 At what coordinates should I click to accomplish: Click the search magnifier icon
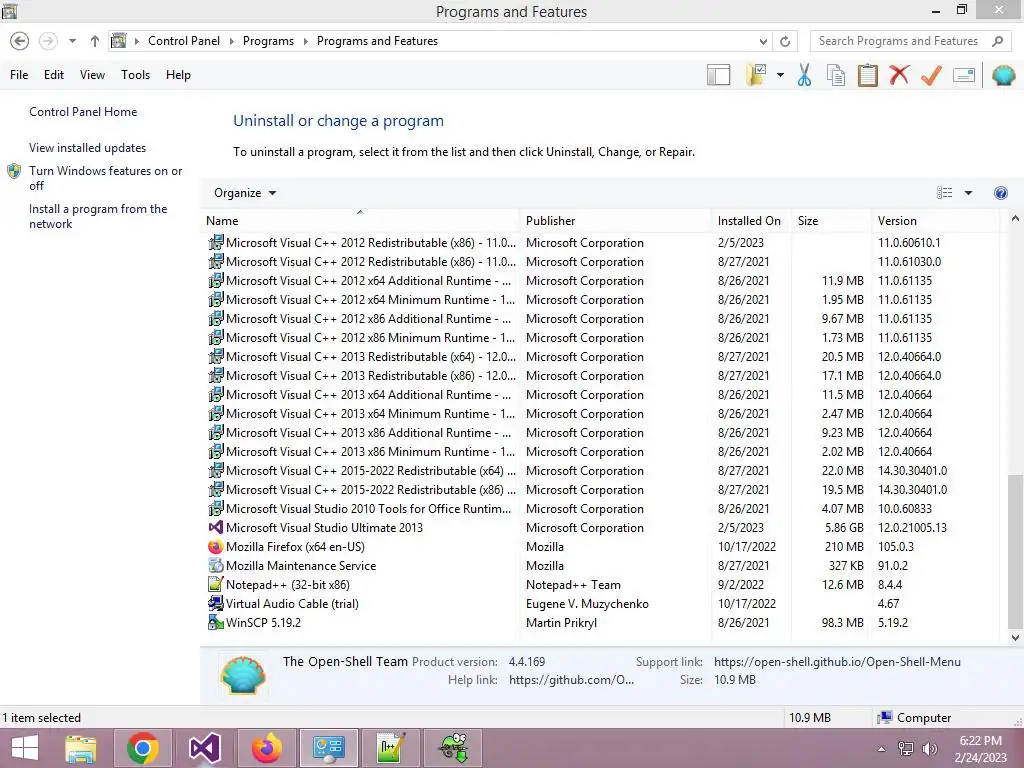997,41
